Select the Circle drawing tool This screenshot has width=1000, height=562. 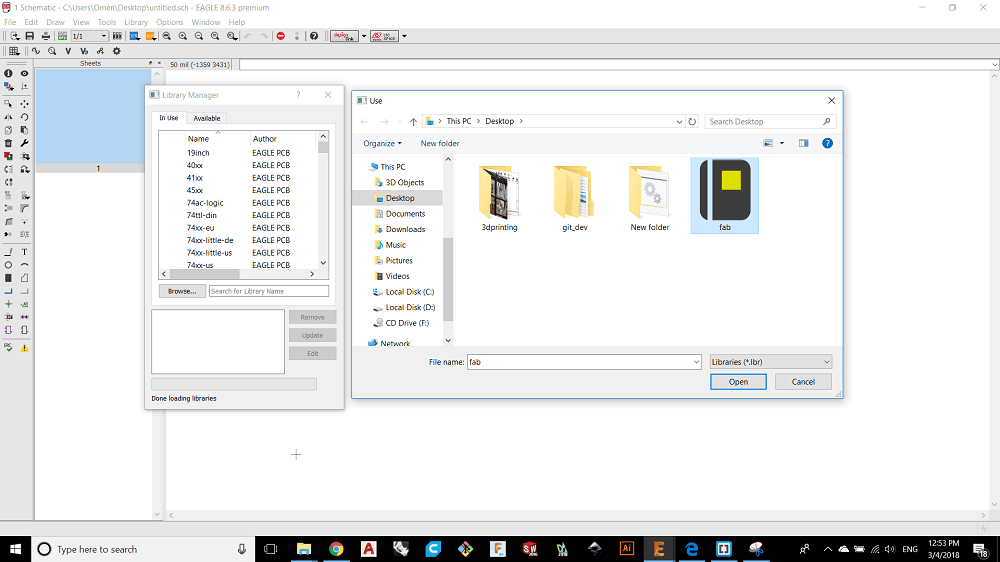(x=8, y=265)
